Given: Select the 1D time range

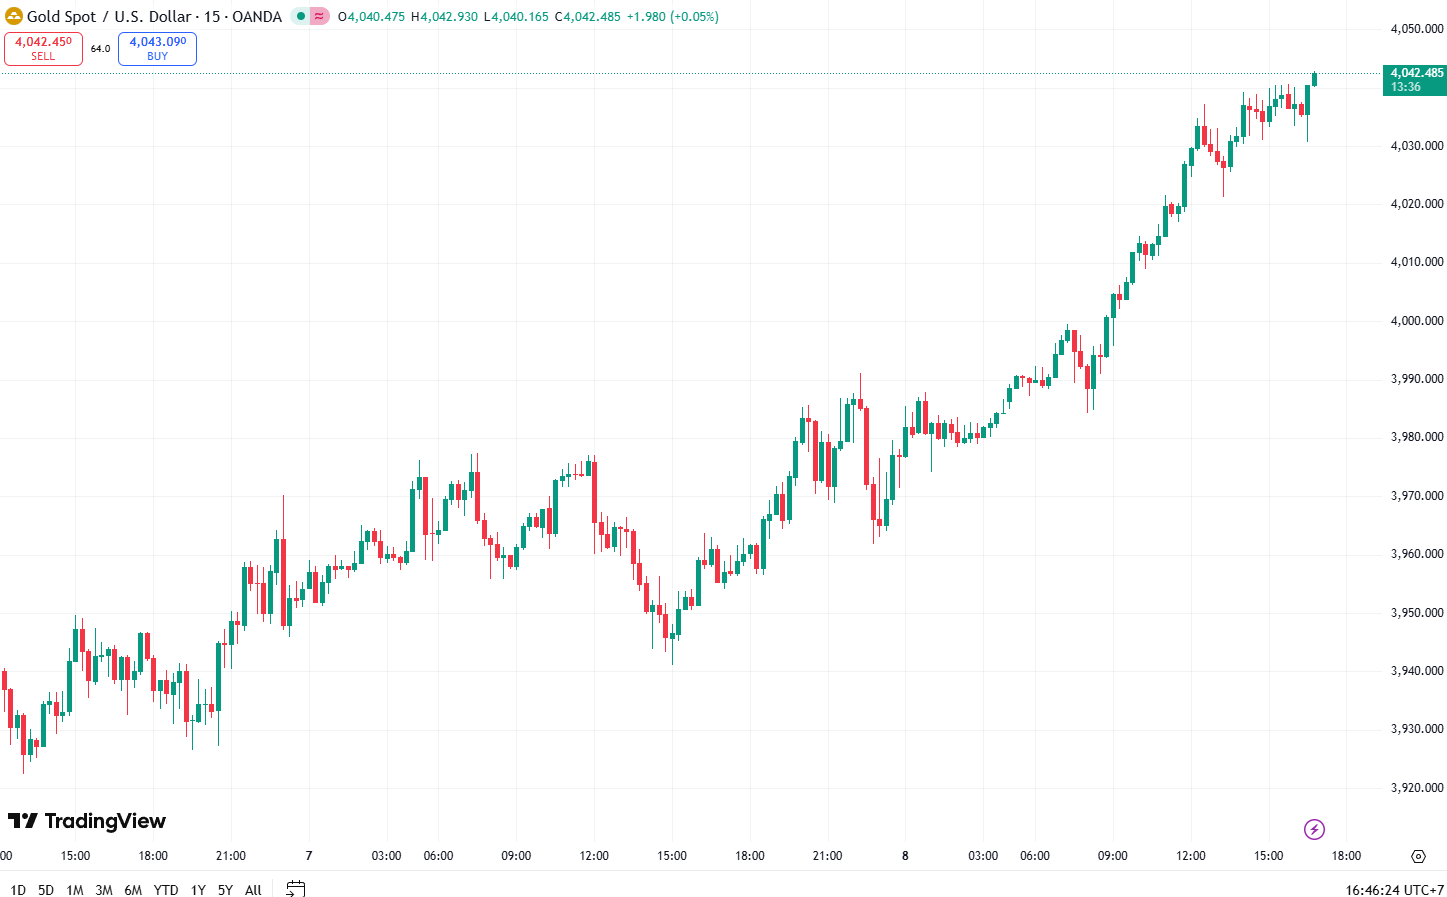Looking at the screenshot, I should pyautogui.click(x=18, y=890).
